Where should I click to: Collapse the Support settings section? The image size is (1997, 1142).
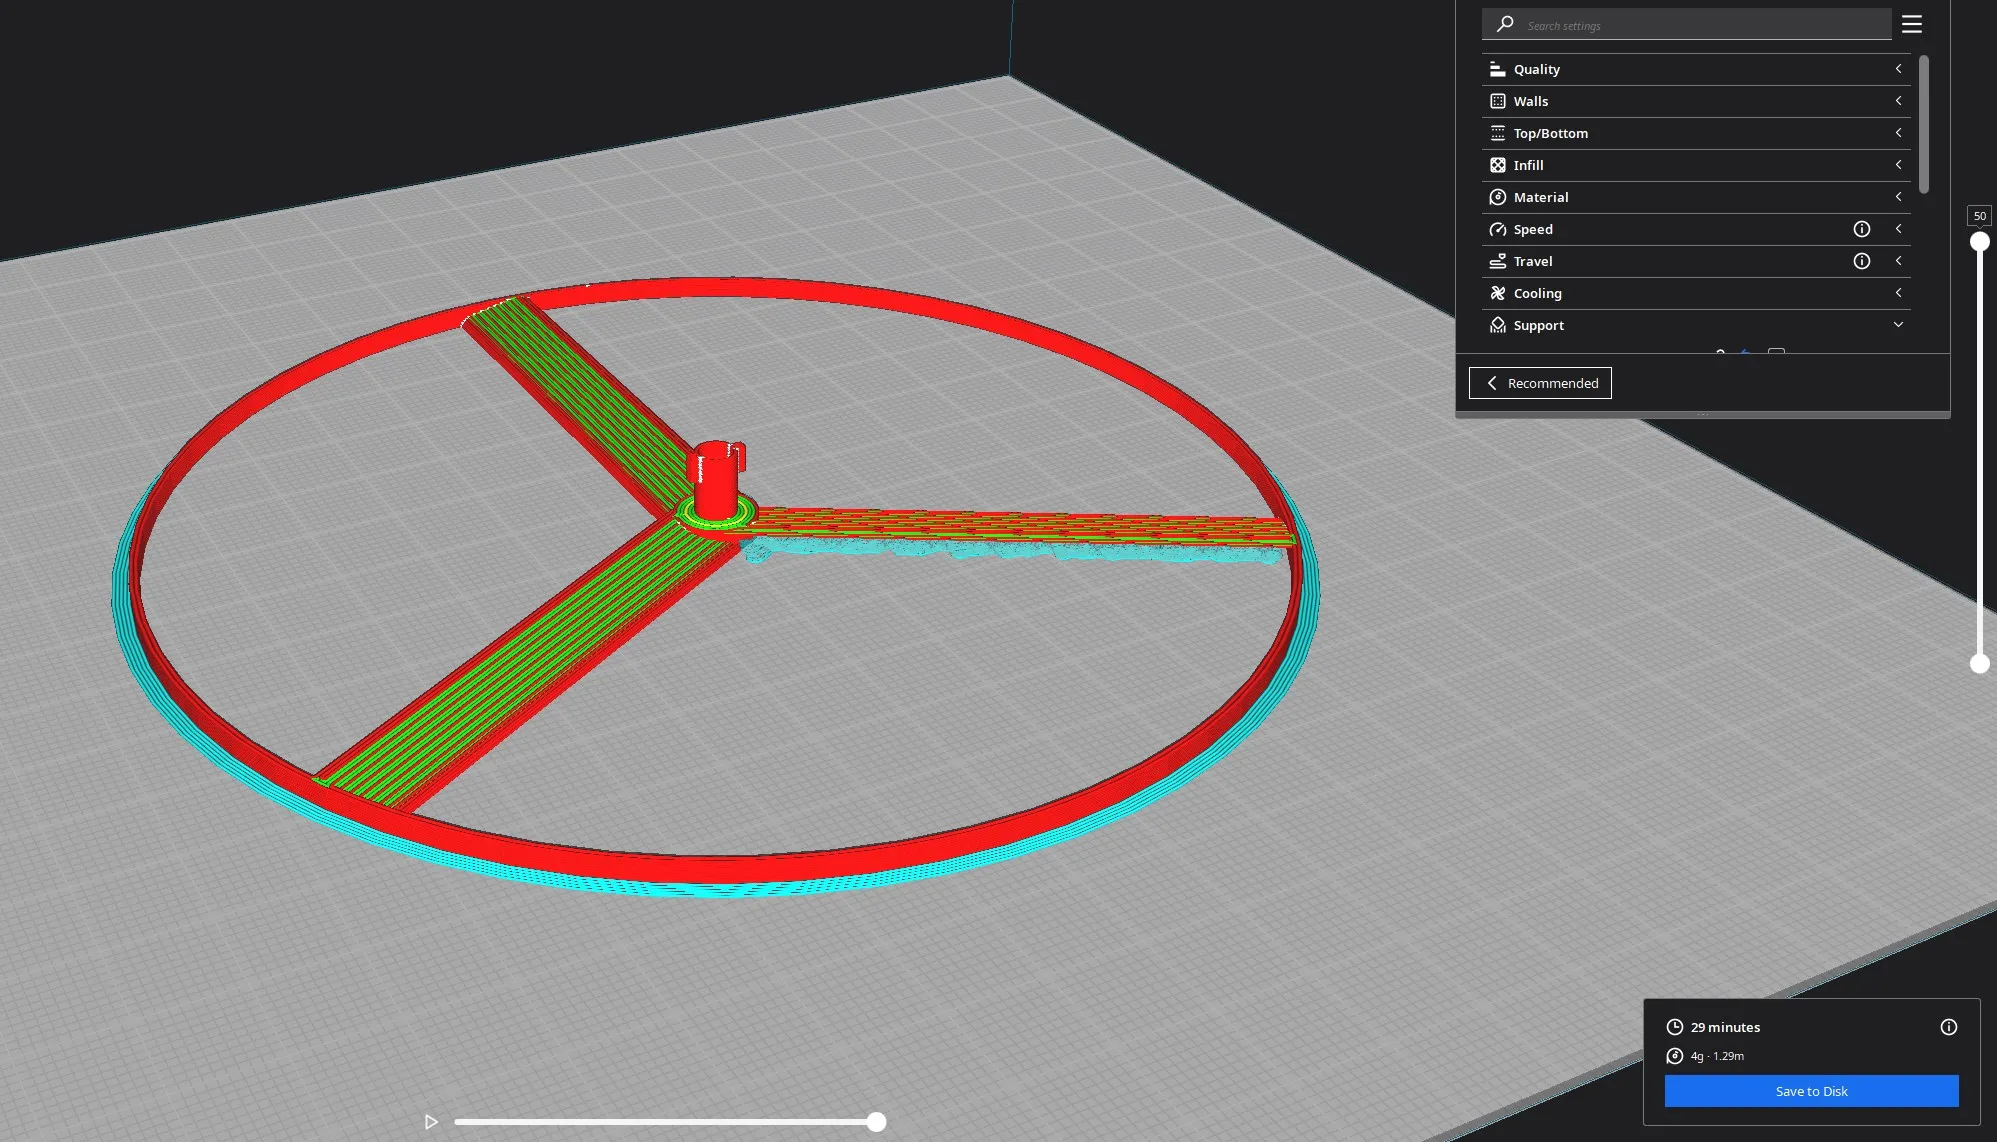1897,325
